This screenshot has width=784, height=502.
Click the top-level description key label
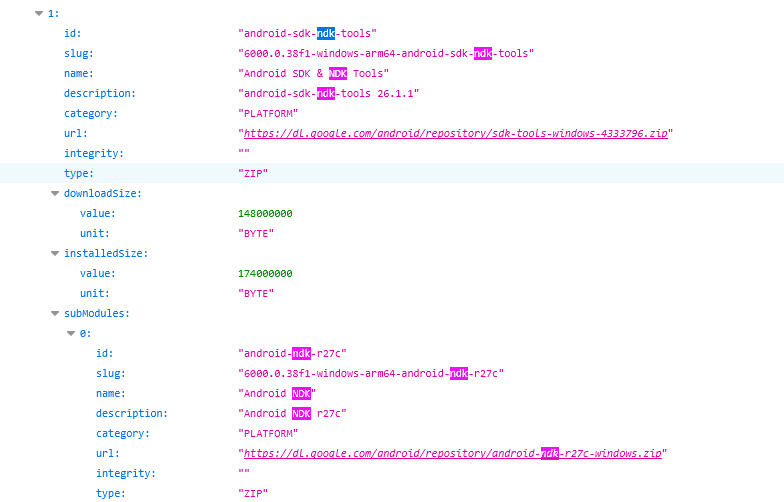click(100, 94)
